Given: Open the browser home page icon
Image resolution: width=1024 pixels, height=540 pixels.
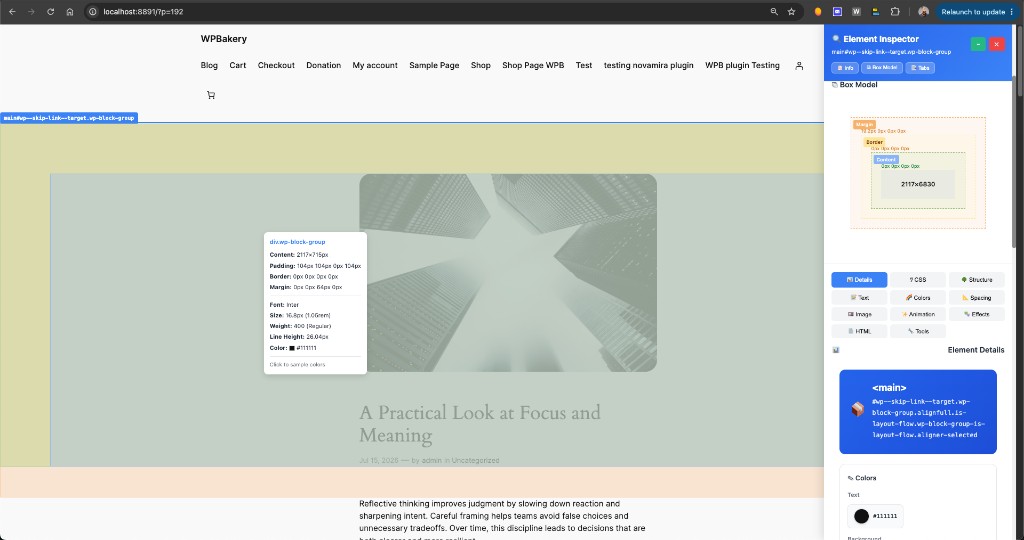Looking at the screenshot, I should click(x=69, y=12).
